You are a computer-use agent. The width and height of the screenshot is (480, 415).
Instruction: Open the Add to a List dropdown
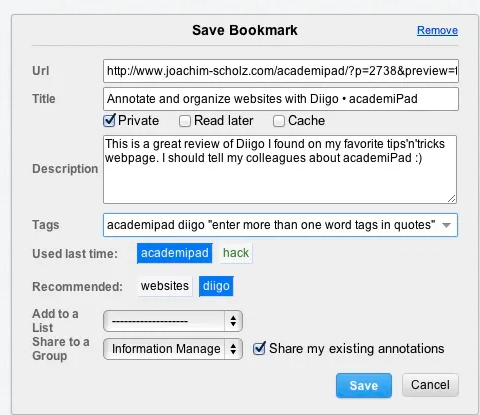(x=173, y=321)
